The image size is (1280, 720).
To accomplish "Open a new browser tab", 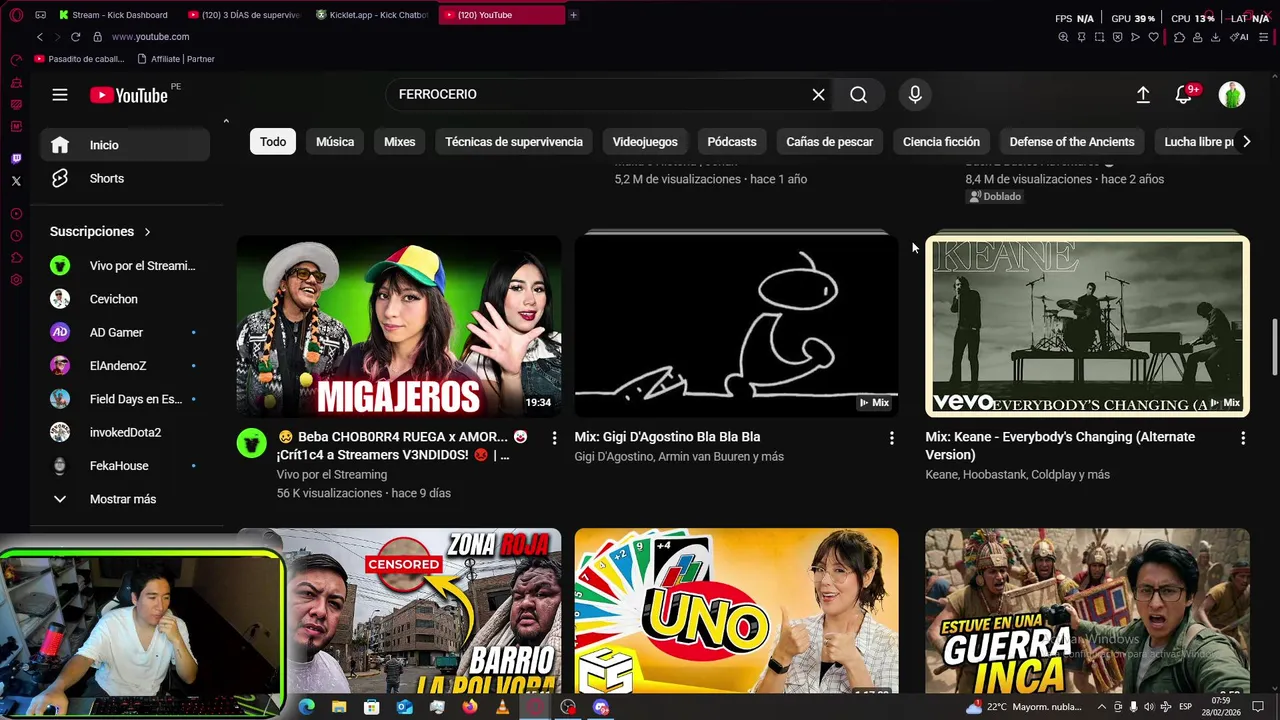I will point(573,15).
